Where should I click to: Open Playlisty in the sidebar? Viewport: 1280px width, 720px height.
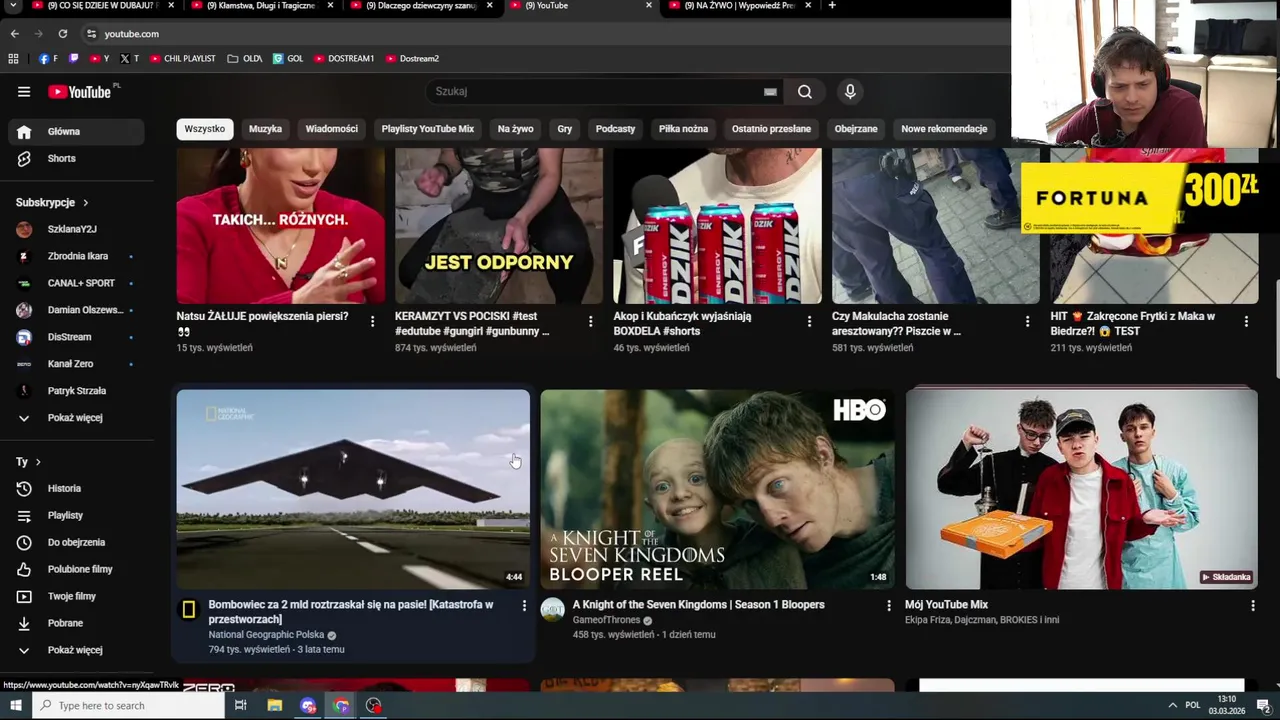pyautogui.click(x=76, y=516)
